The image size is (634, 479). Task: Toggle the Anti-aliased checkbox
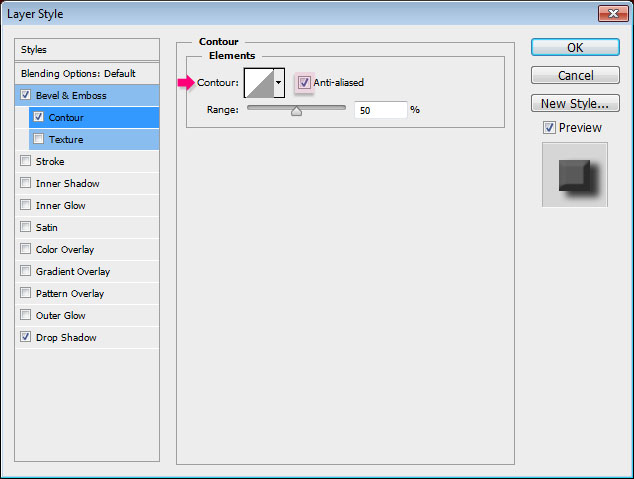[304, 82]
